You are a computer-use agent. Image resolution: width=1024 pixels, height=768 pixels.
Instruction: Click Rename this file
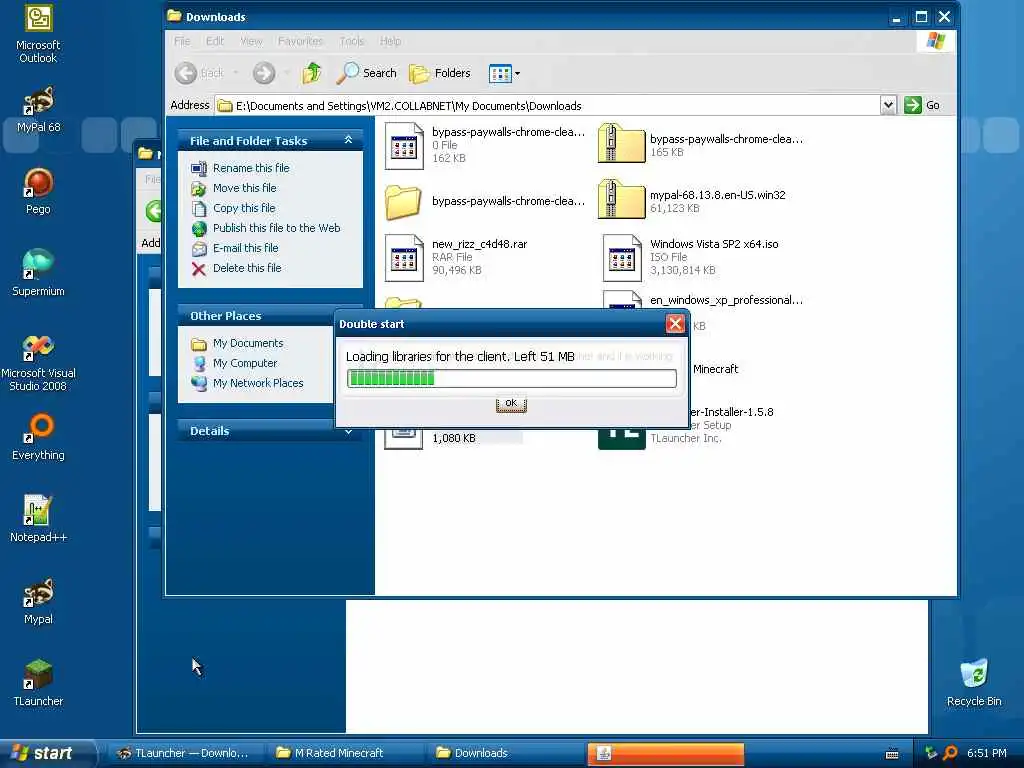pos(251,168)
